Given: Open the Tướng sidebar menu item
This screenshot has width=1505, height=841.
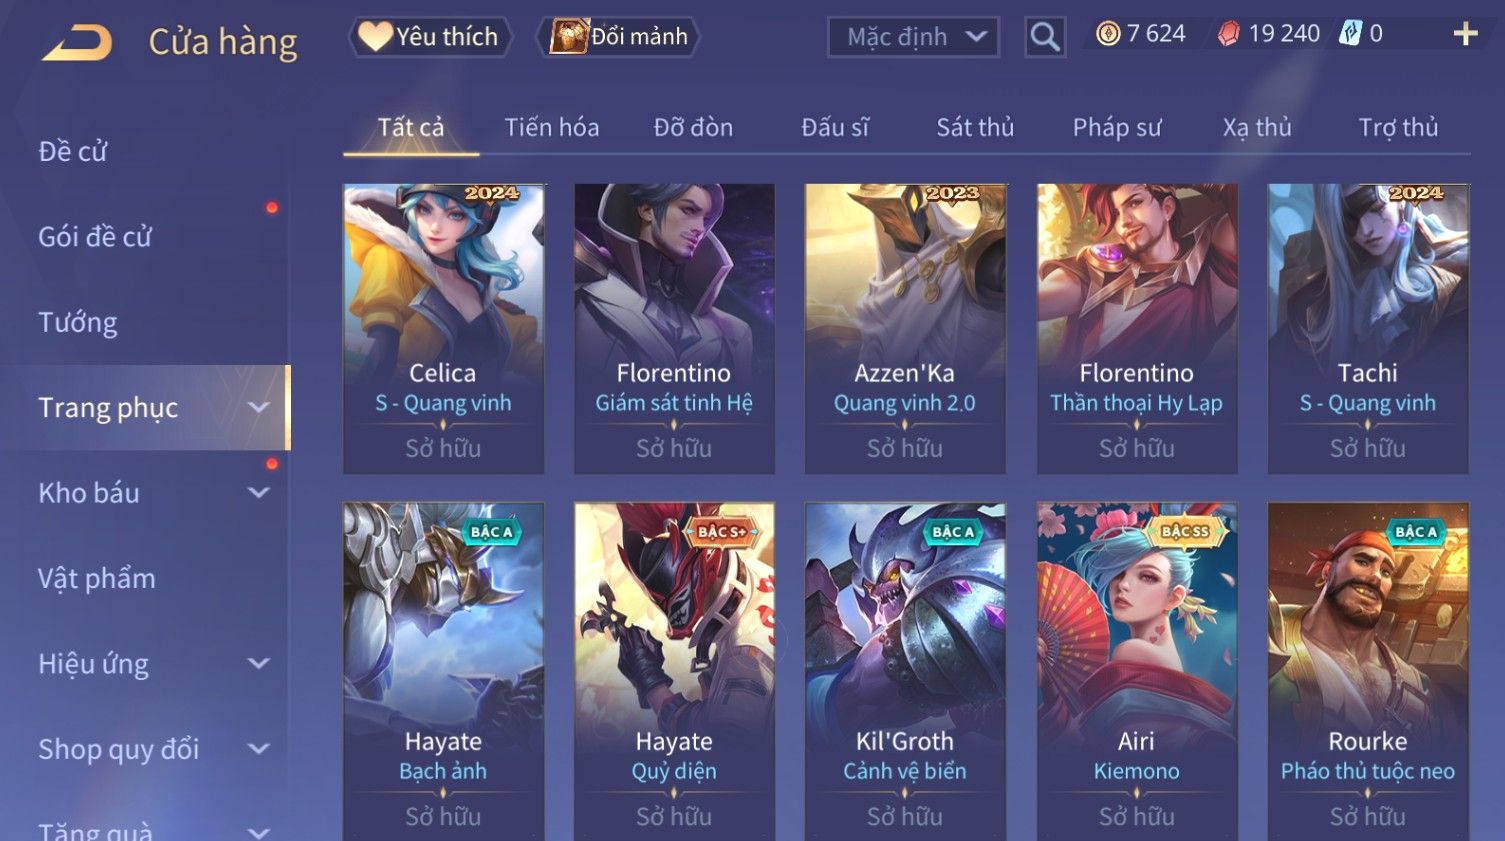Looking at the screenshot, I should [x=78, y=322].
